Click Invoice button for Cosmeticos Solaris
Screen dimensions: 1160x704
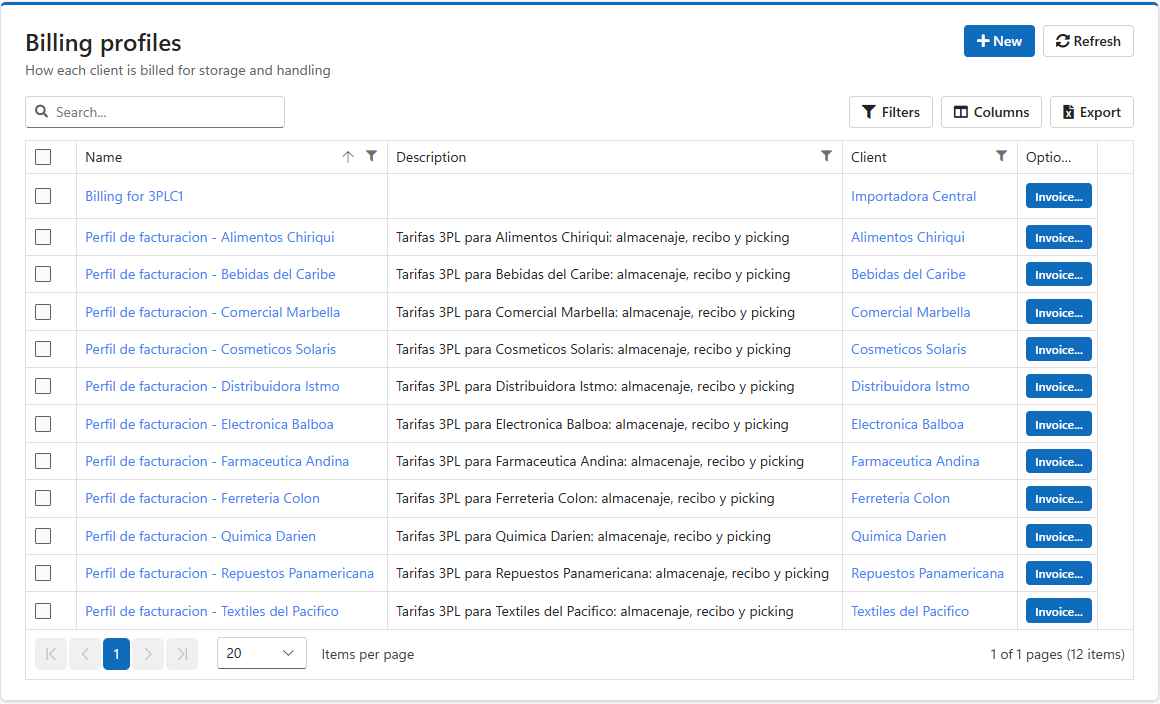(1059, 349)
